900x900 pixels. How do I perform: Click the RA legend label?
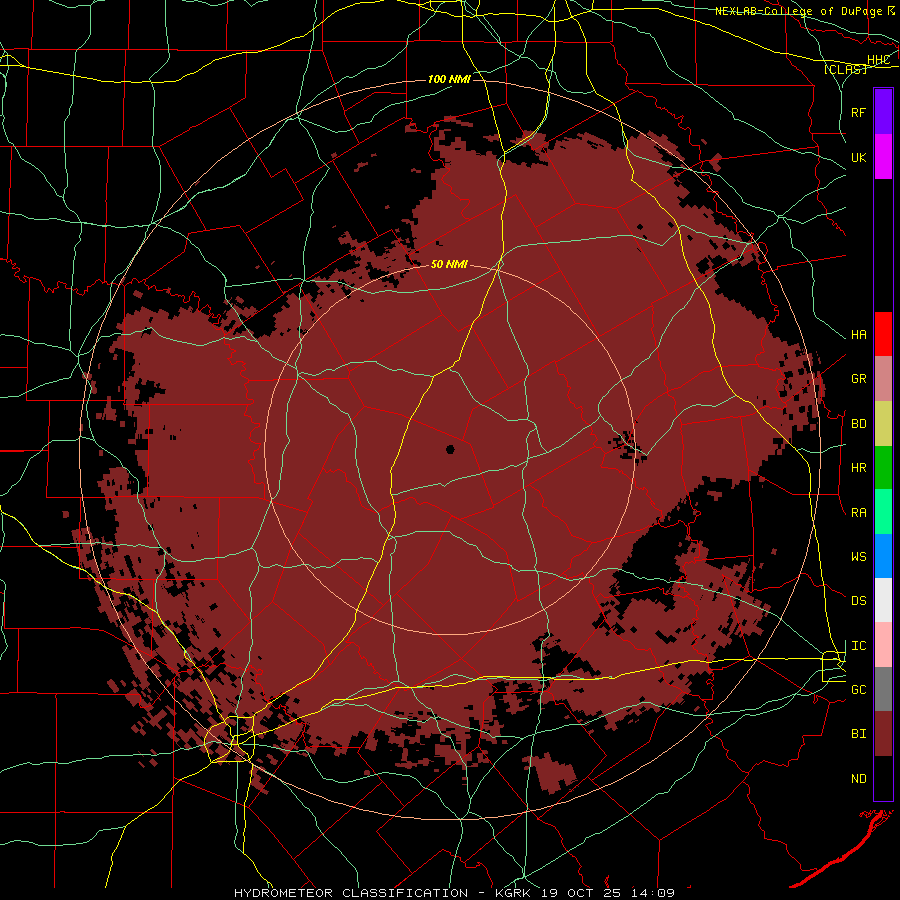pyautogui.click(x=858, y=513)
